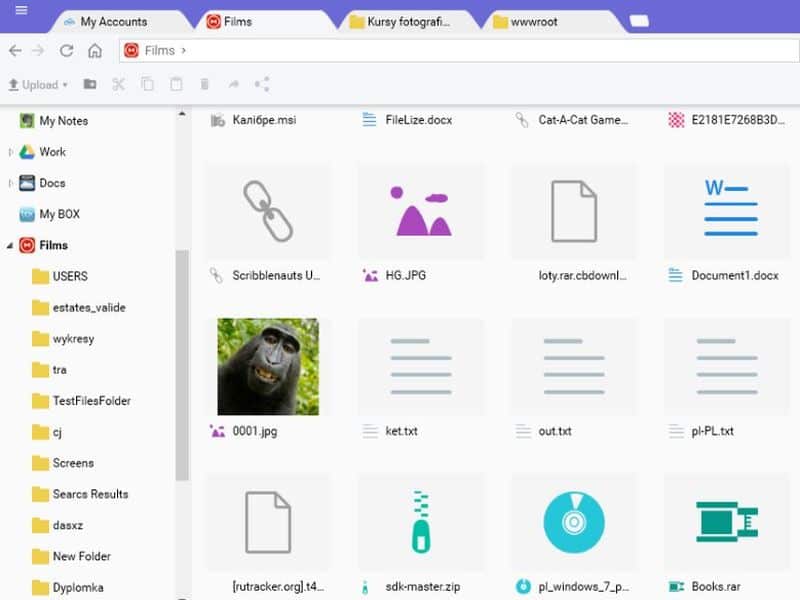Screen dimensions: 800x600
Task: Click the Cut scissors icon
Action: 118,84
